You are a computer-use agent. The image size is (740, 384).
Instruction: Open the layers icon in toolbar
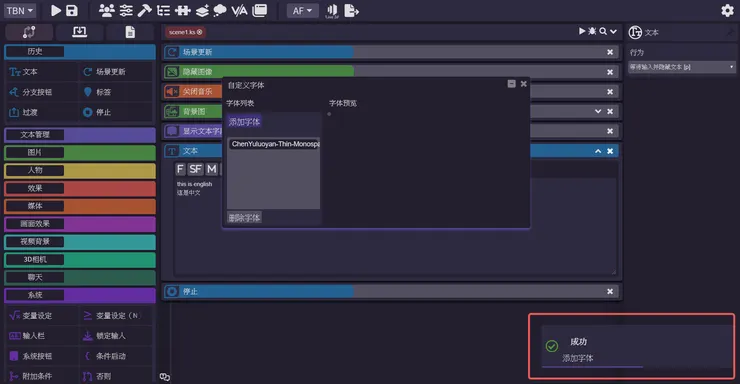coord(202,10)
